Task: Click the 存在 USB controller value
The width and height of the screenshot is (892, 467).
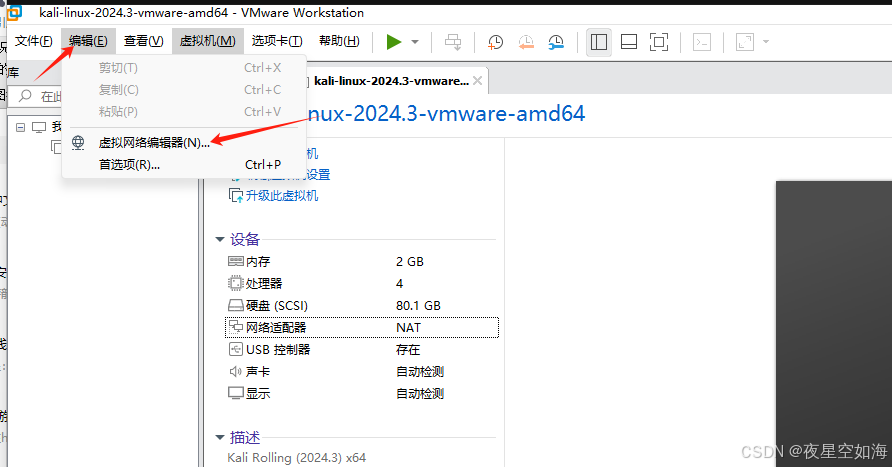Action: coord(408,349)
